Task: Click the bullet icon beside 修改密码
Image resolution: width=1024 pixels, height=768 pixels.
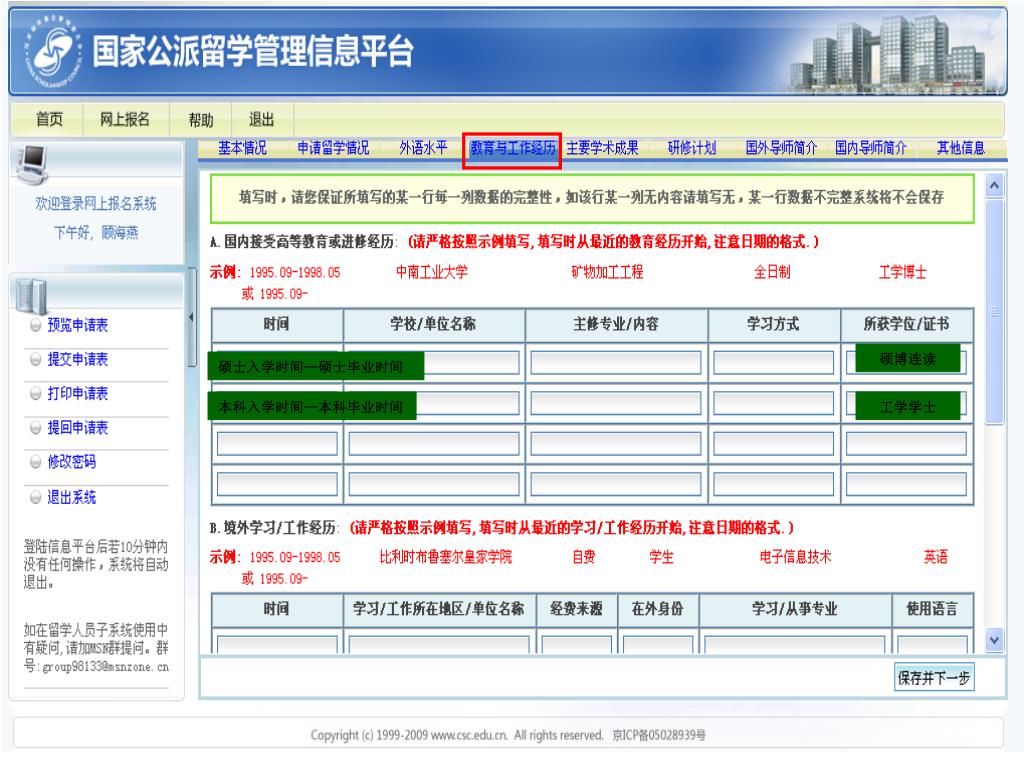Action: (x=36, y=463)
